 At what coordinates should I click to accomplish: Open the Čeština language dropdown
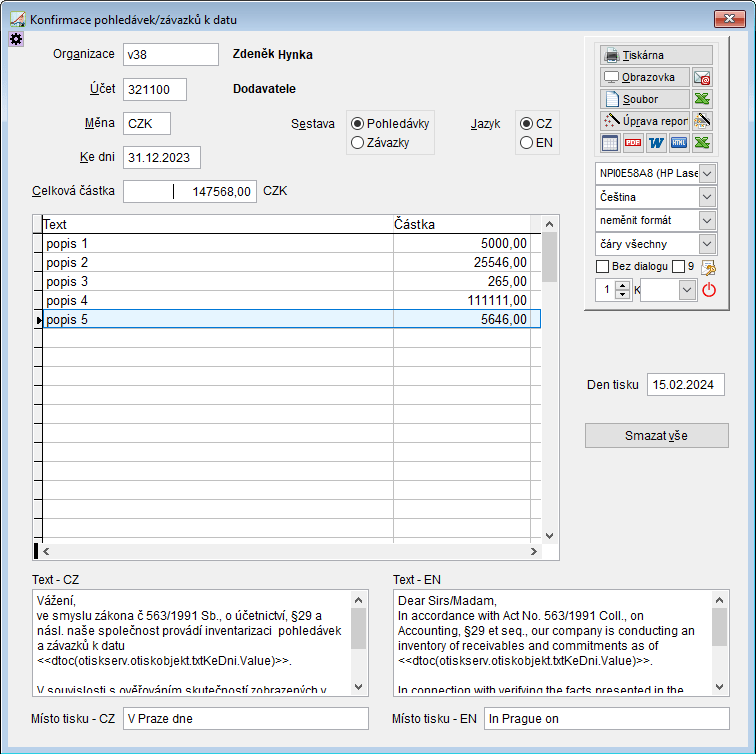pos(707,197)
